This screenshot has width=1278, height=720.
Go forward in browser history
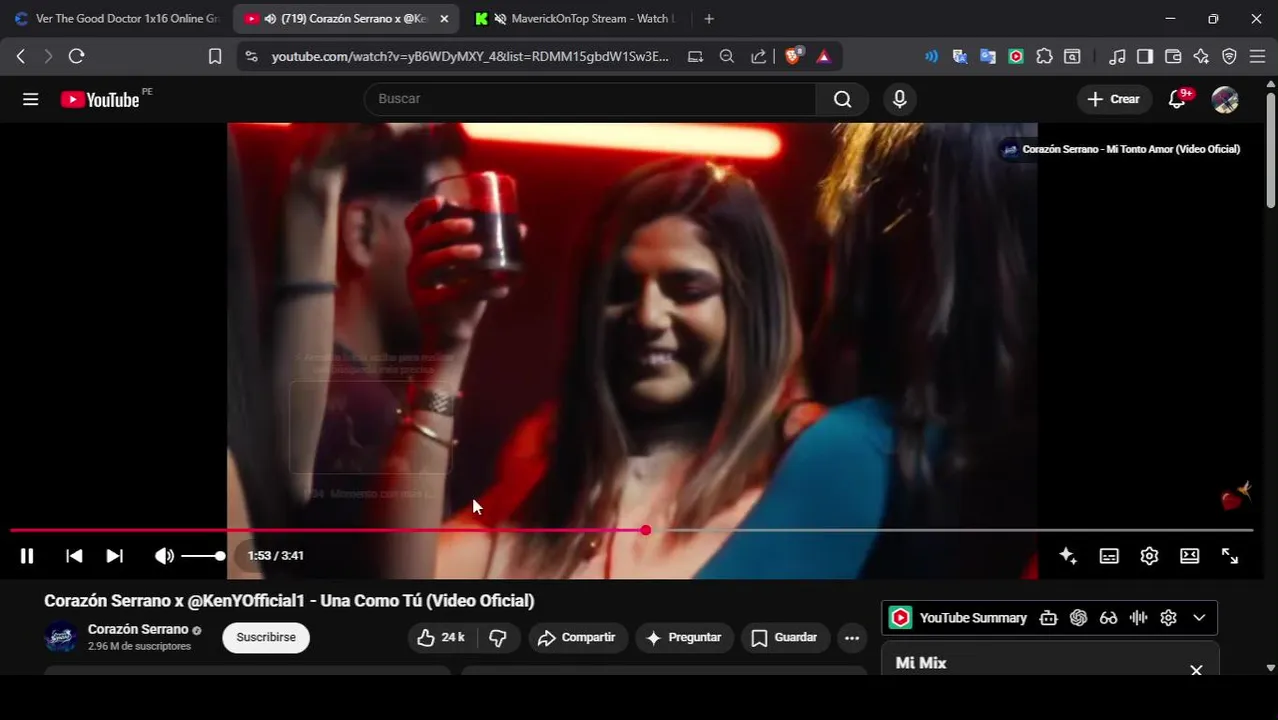tap(48, 57)
